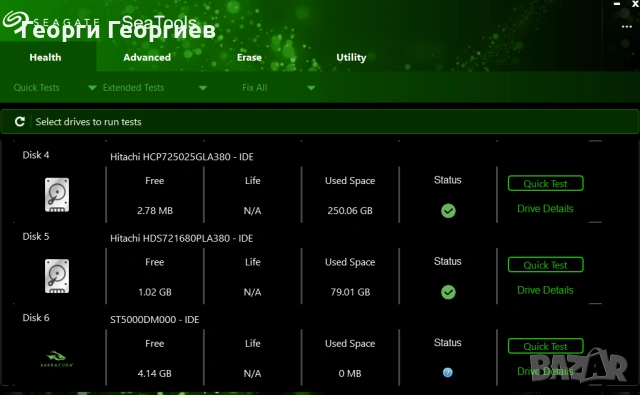The width and height of the screenshot is (640, 395).
Task: Click the Fix All label
Action: pyautogui.click(x=255, y=87)
